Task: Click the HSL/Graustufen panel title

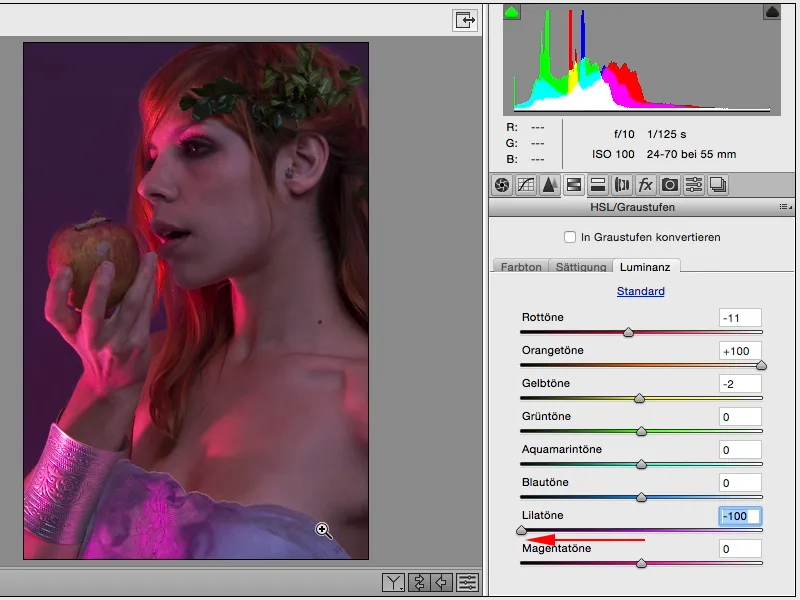Action: [632, 207]
